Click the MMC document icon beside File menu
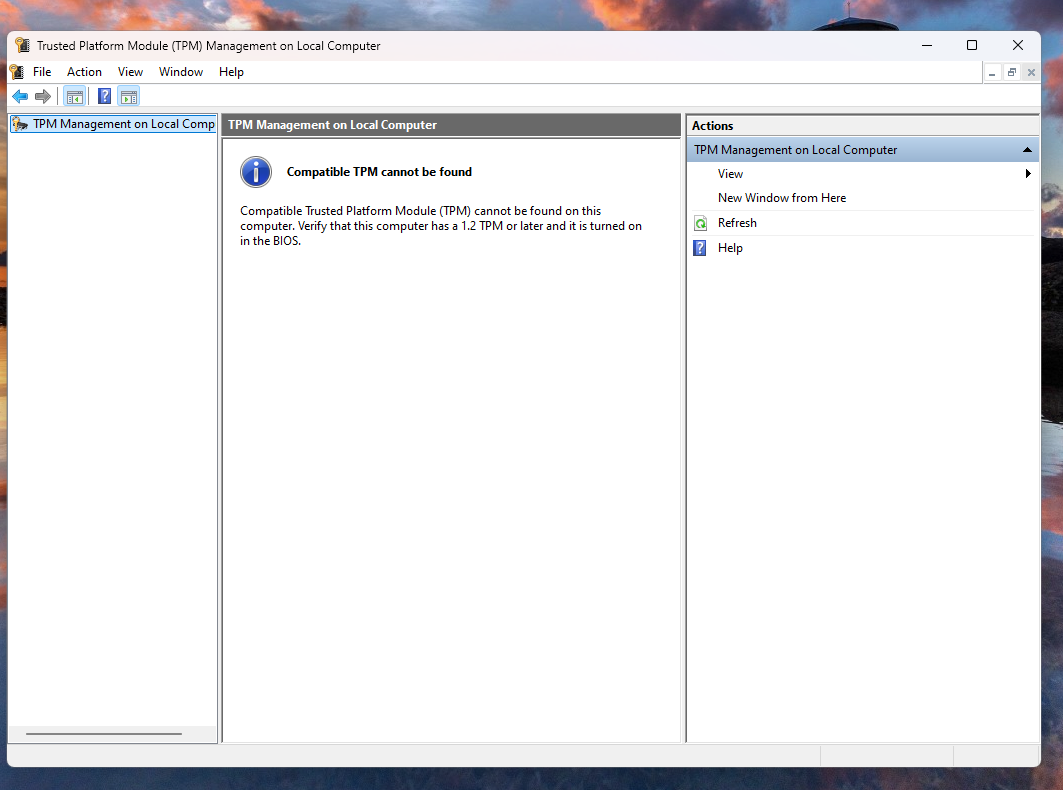 (x=17, y=72)
